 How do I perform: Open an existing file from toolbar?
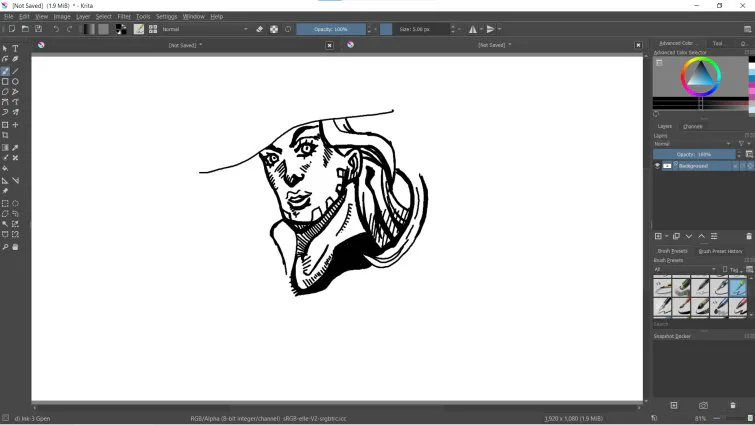25,29
